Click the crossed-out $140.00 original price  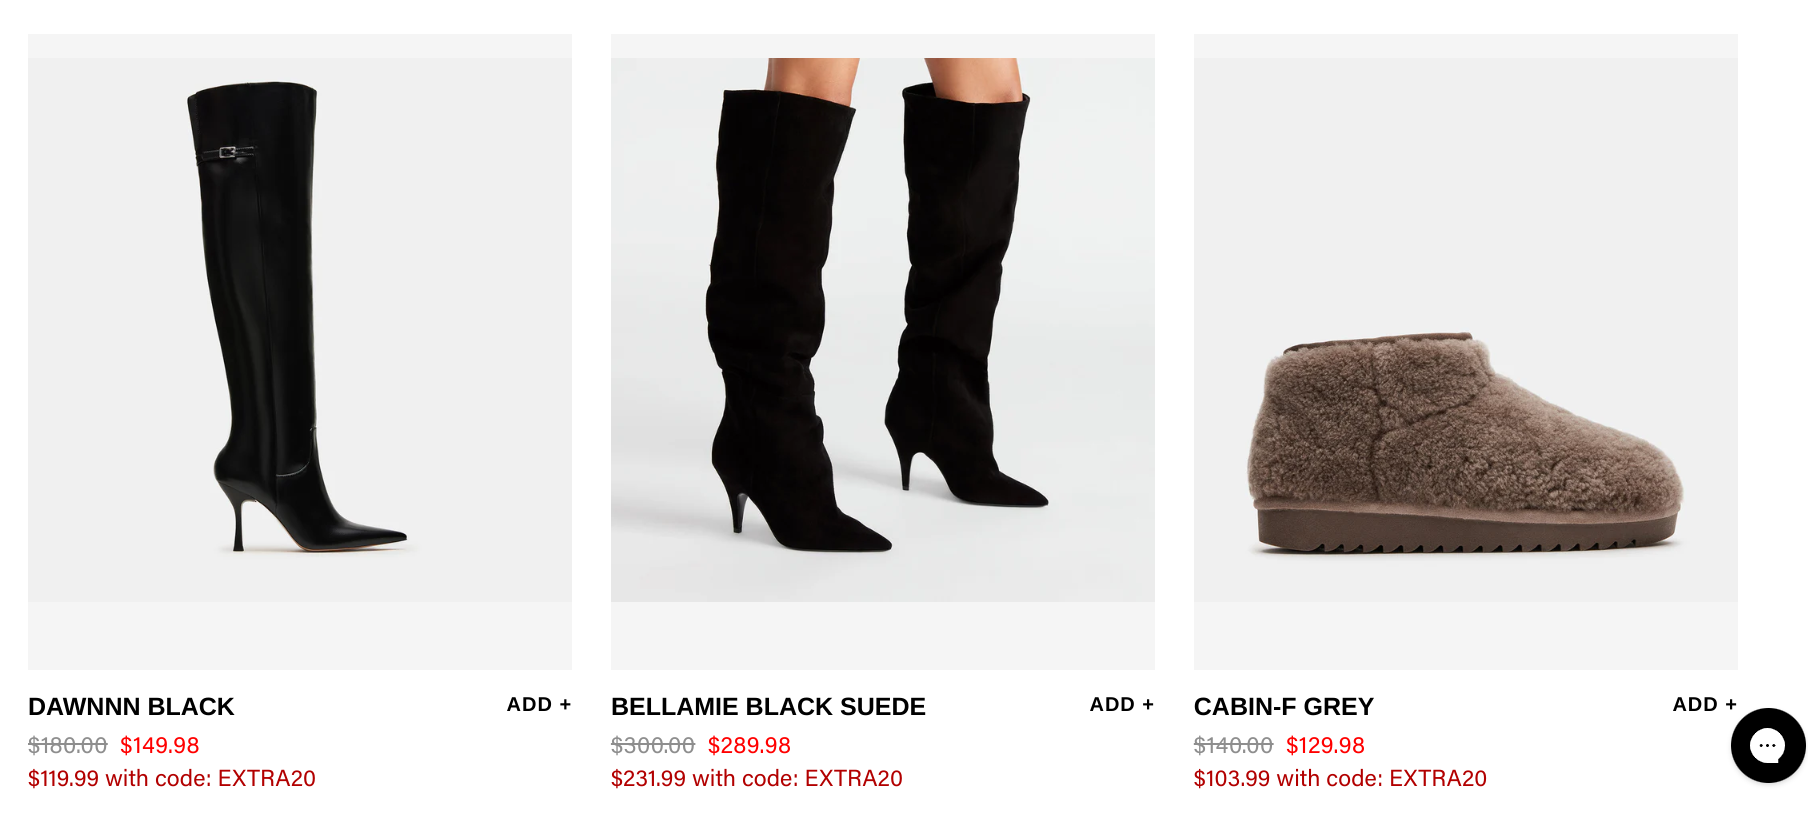tap(1233, 745)
